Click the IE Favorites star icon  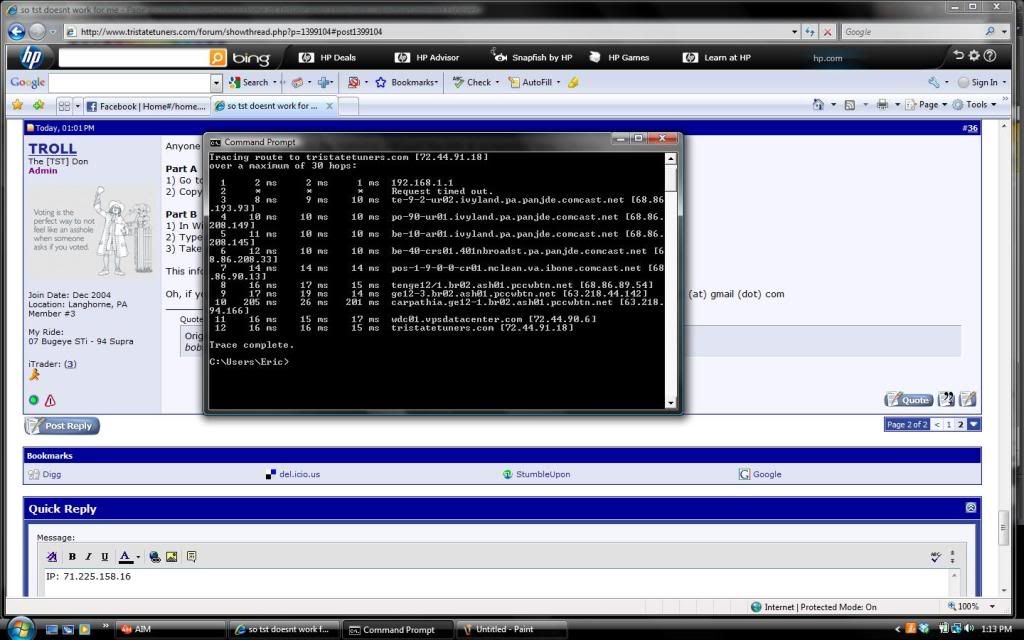click(x=17, y=105)
